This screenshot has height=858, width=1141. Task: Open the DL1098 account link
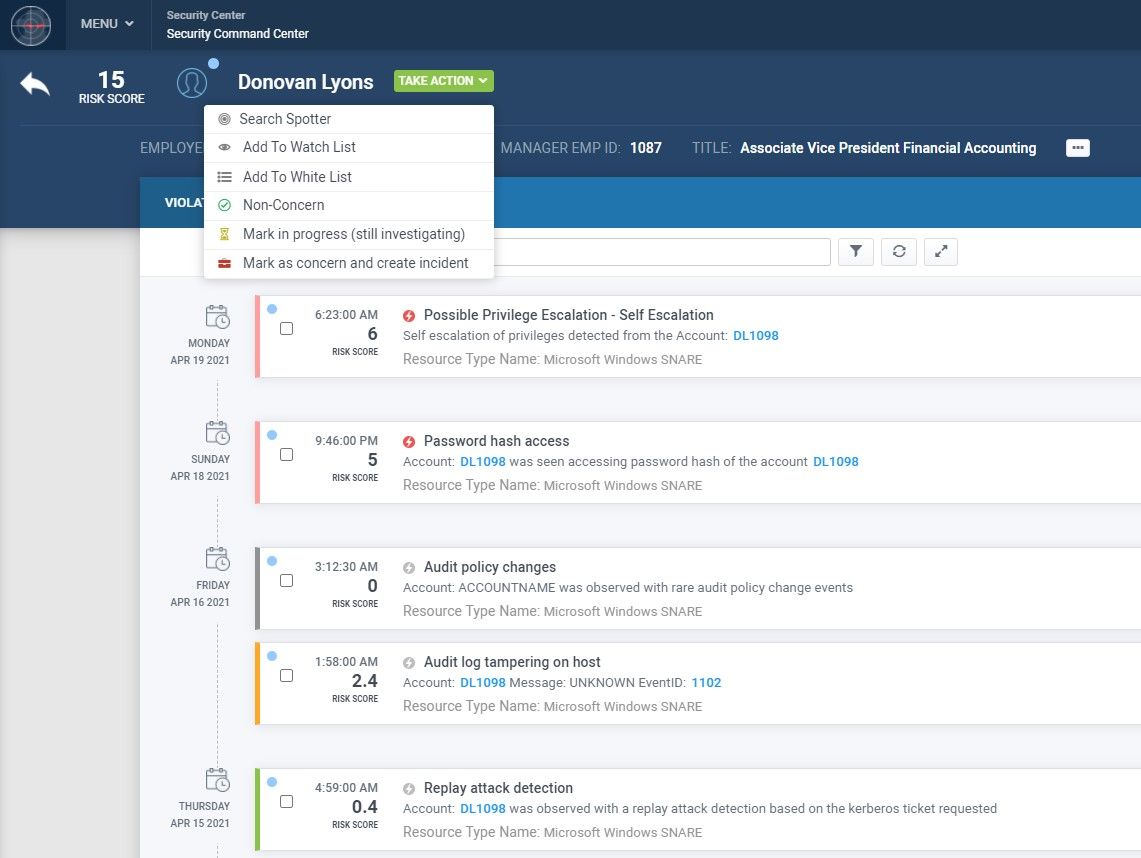(x=756, y=336)
